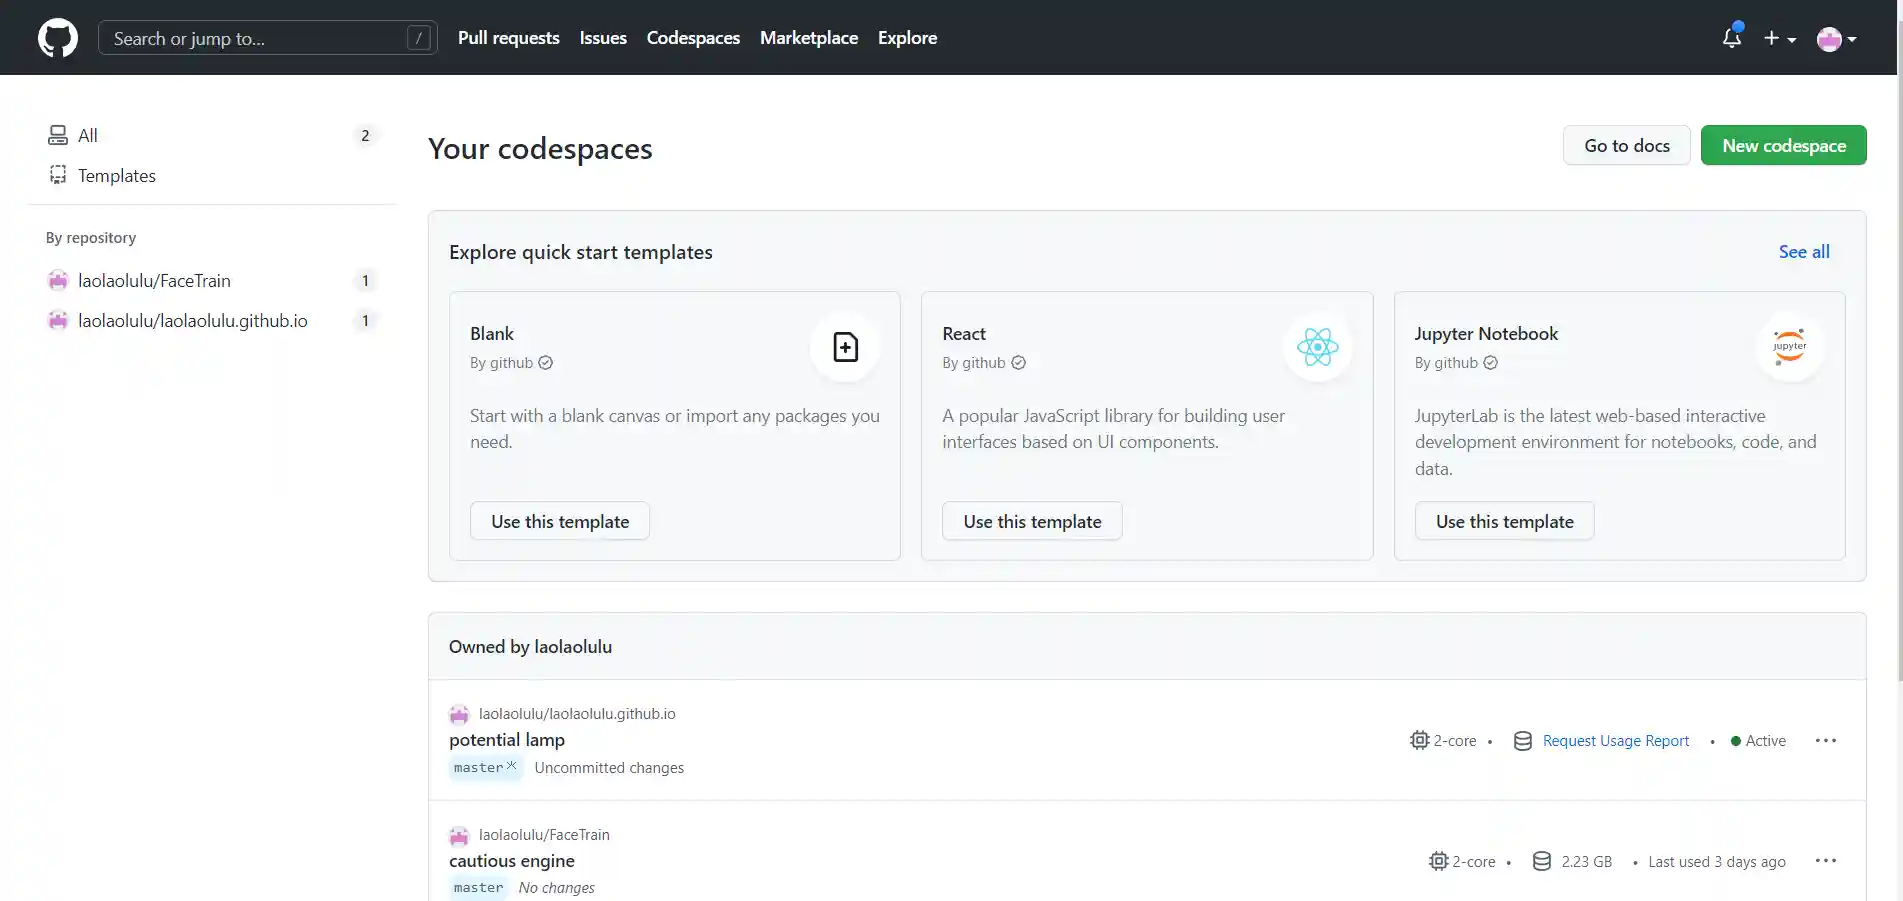Click the database icon beside Request Usage Report
Viewport: 1903px width, 901px height.
coord(1522,741)
